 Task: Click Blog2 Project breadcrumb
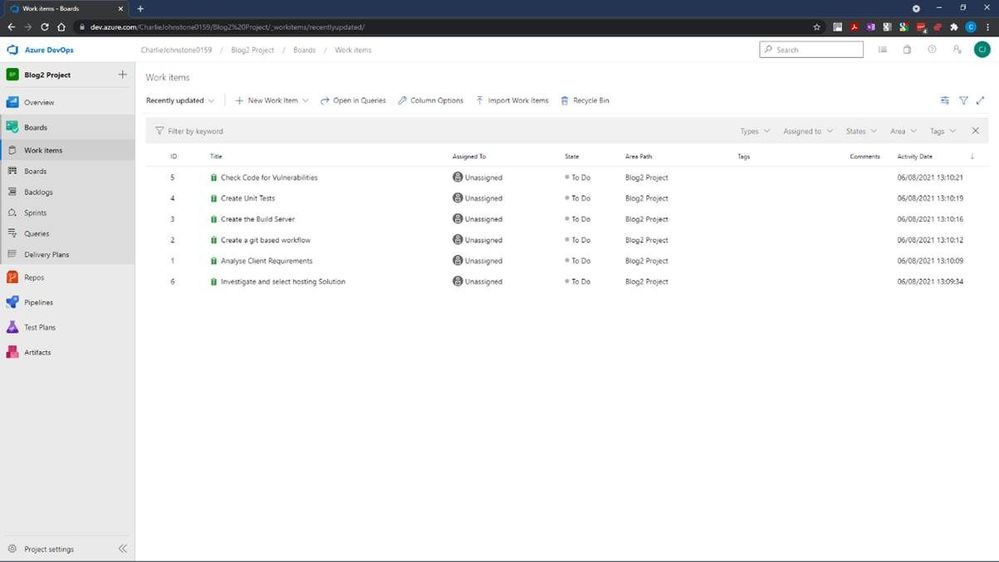pyautogui.click(x=252, y=50)
